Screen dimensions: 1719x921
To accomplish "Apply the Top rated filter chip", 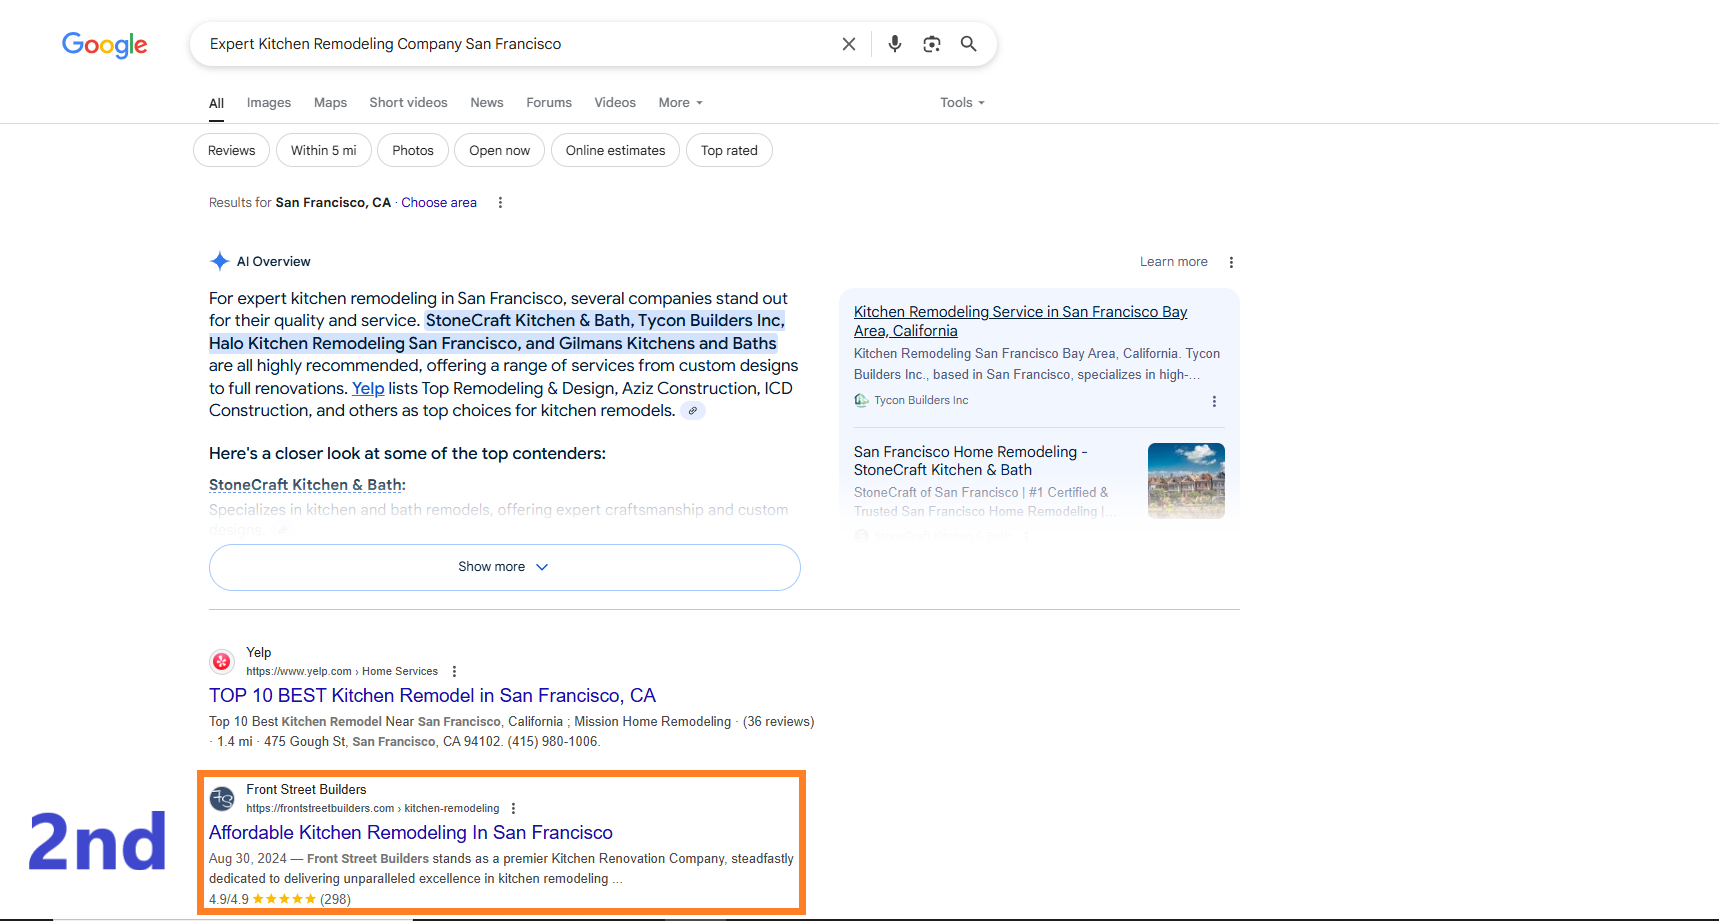I will coord(729,150).
